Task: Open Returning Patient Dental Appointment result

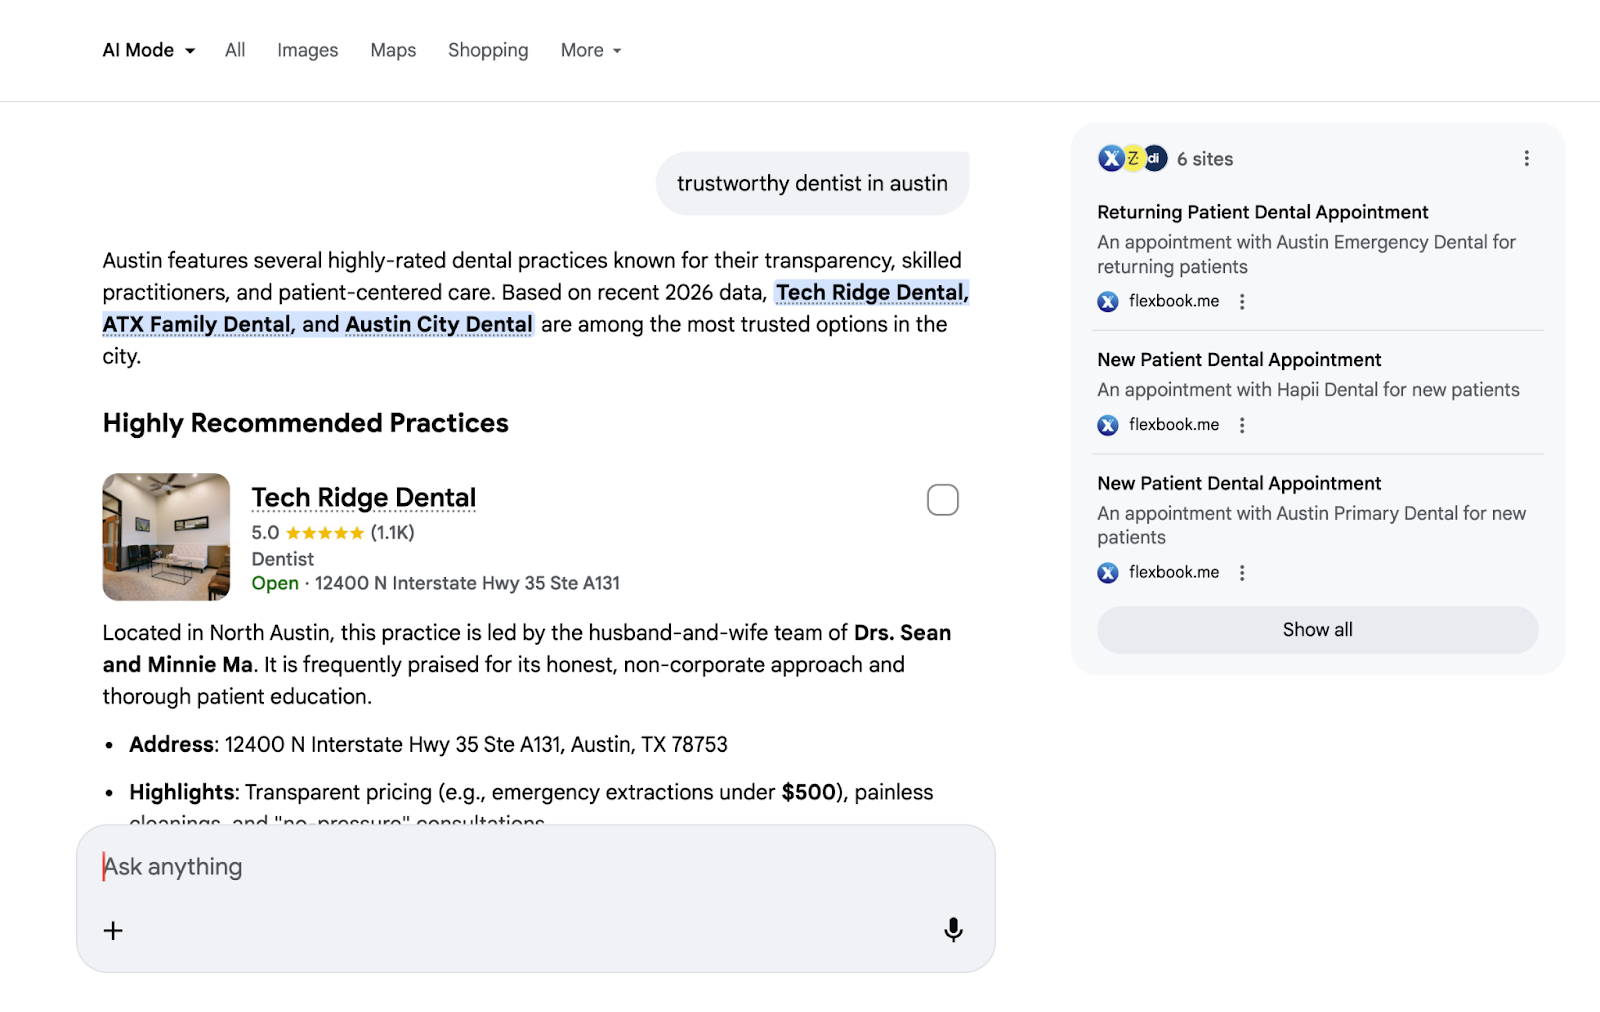Action: (1262, 212)
